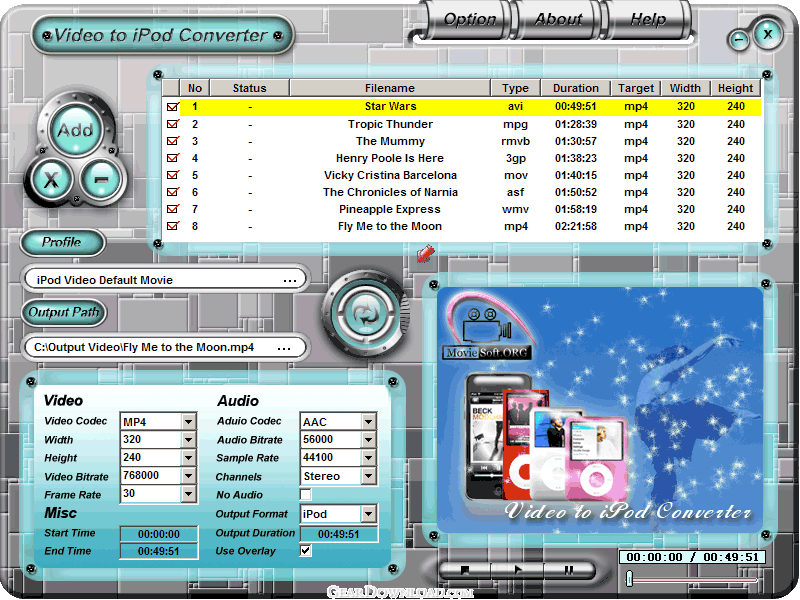Open the video Width dropdown
Image resolution: width=800 pixels, height=600 pixels.
pyautogui.click(x=188, y=439)
